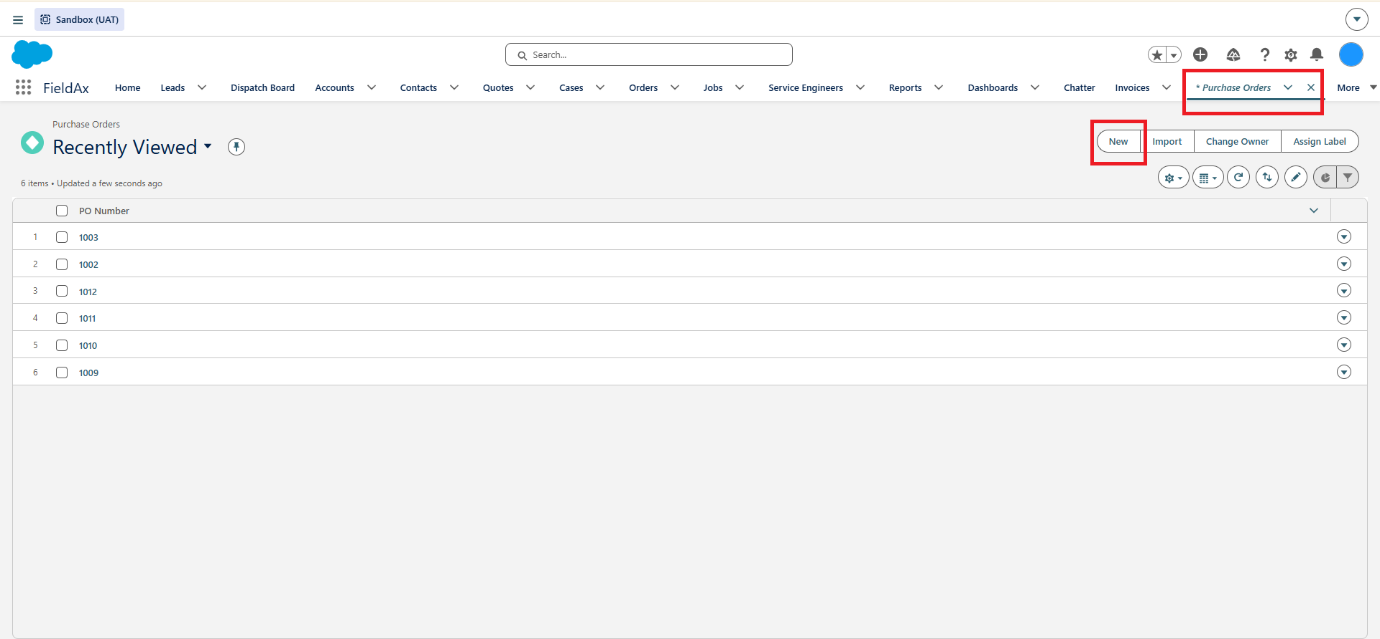Image resolution: width=1380 pixels, height=639 pixels.
Task: Click the New purchase order button
Action: tap(1118, 142)
